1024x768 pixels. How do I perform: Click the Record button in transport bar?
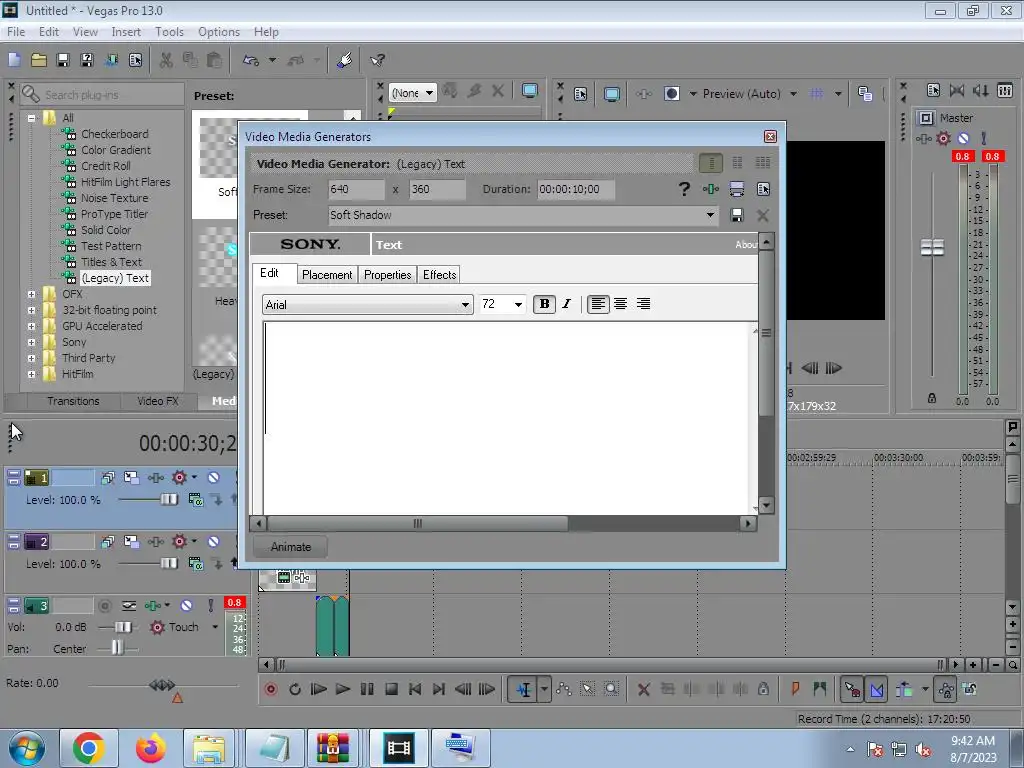pos(270,689)
